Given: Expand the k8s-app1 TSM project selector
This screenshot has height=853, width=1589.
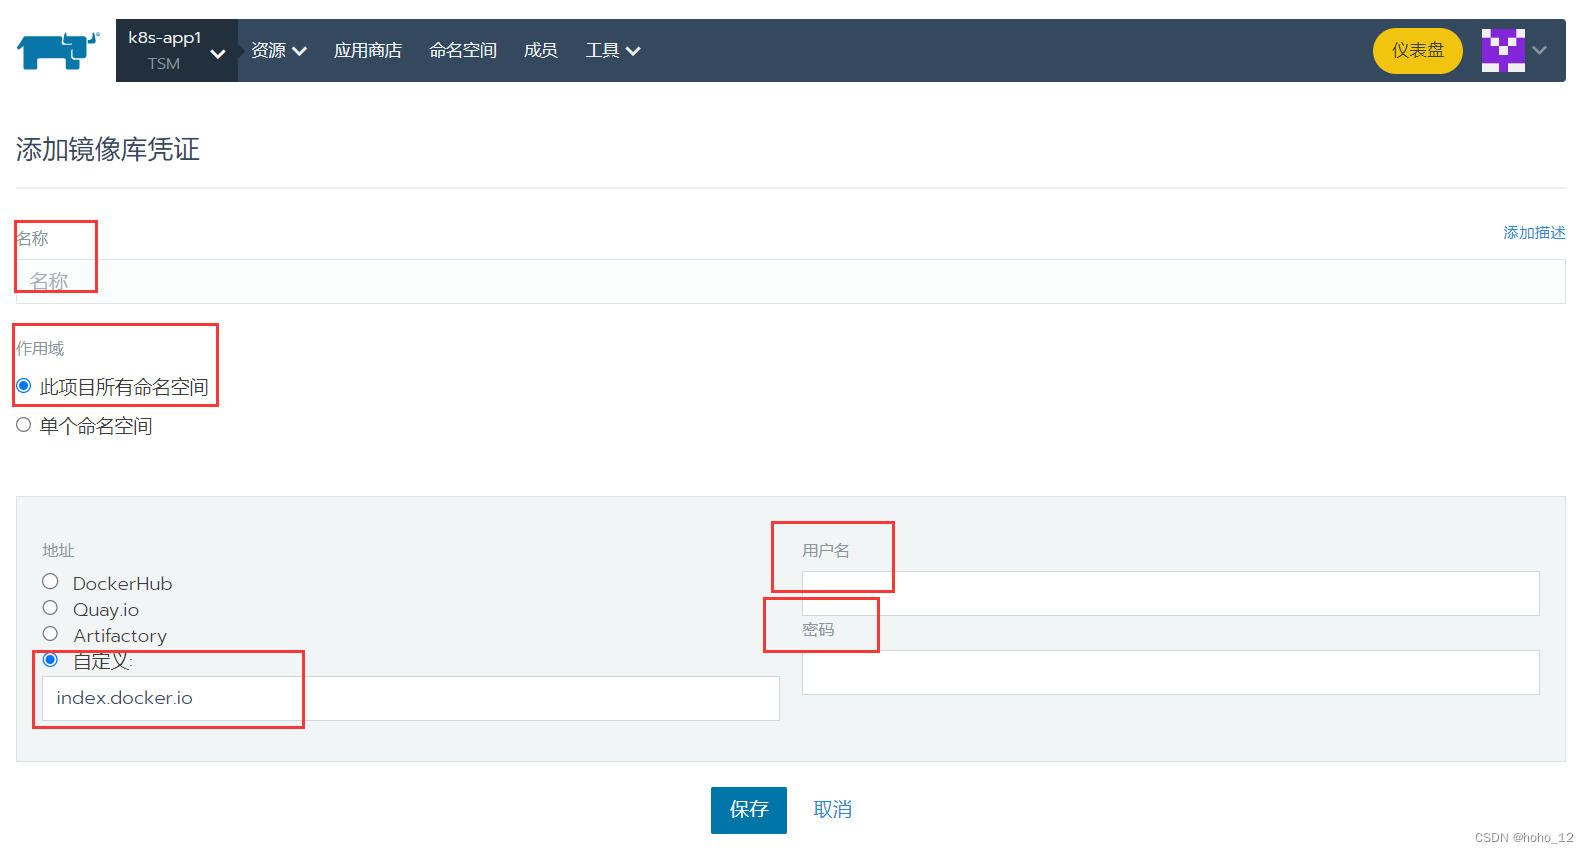Looking at the screenshot, I should [177, 50].
